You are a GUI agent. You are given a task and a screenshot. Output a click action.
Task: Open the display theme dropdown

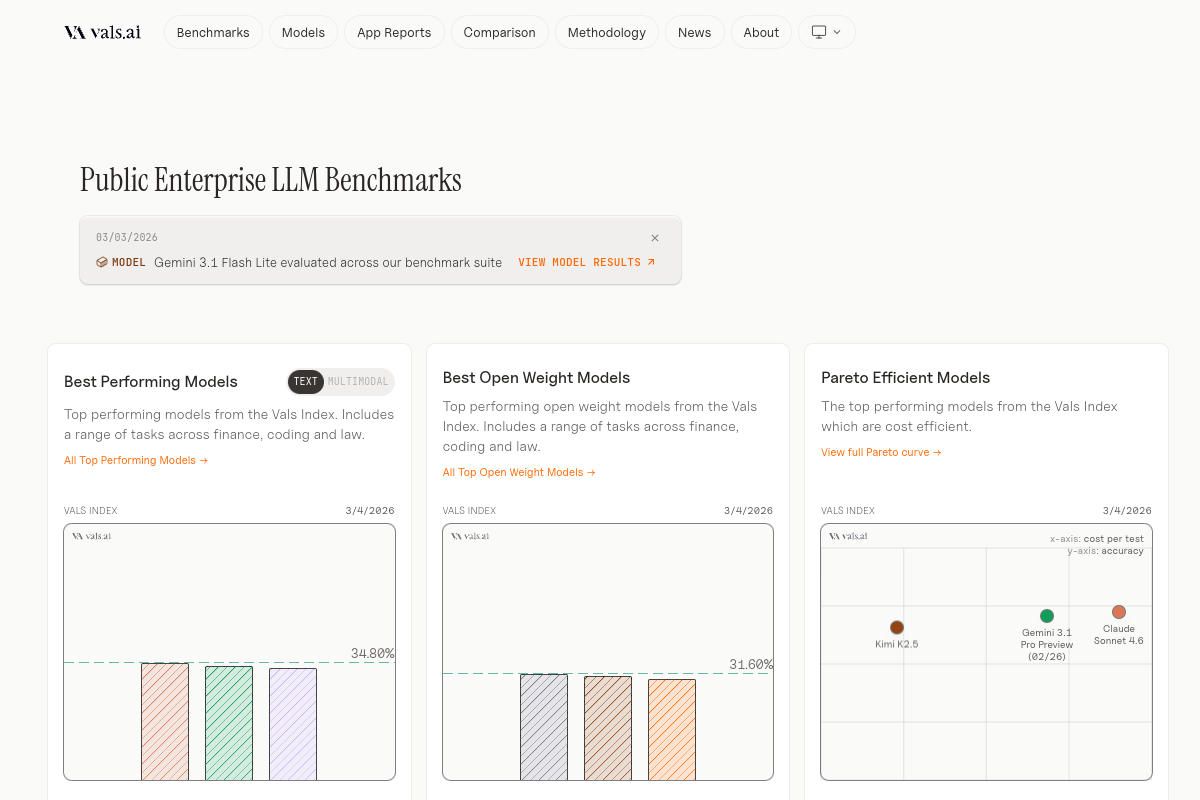tap(826, 32)
